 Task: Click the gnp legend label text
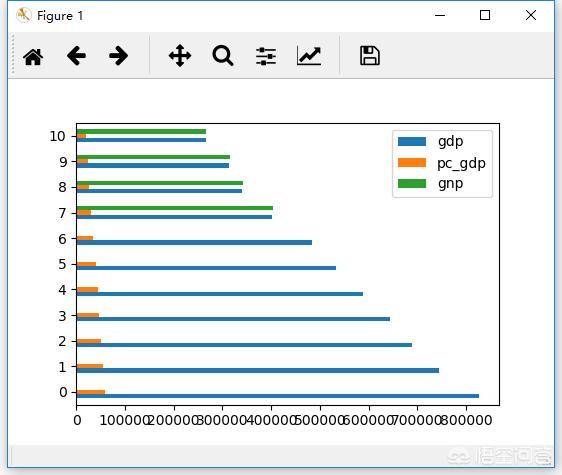pyautogui.click(x=451, y=184)
